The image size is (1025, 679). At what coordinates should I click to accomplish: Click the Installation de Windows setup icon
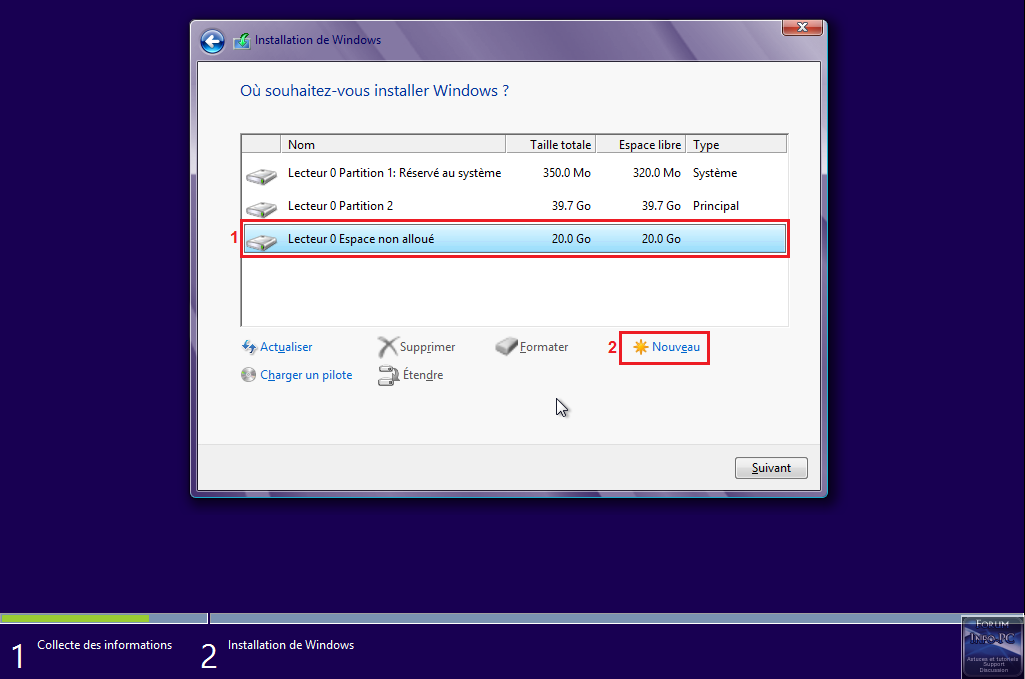click(242, 41)
